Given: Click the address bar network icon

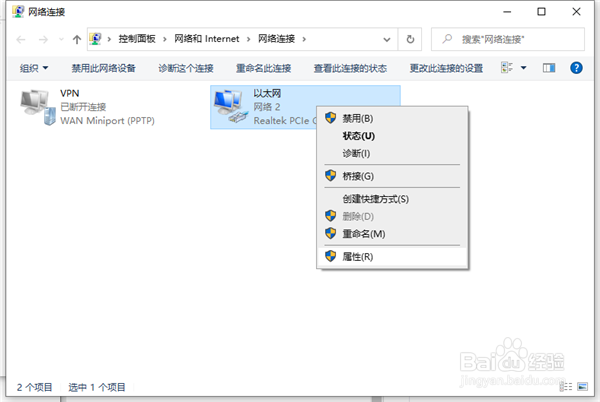Looking at the screenshot, I should [x=95, y=39].
